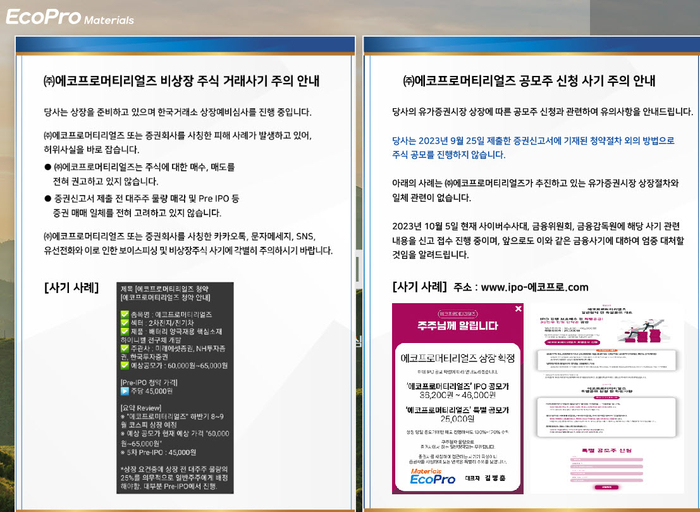Image resolution: width=700 pixels, height=512 pixels.
Task: Click line 당사의 유가증권시장 상장에 따른 공모주
Action: 542,112
